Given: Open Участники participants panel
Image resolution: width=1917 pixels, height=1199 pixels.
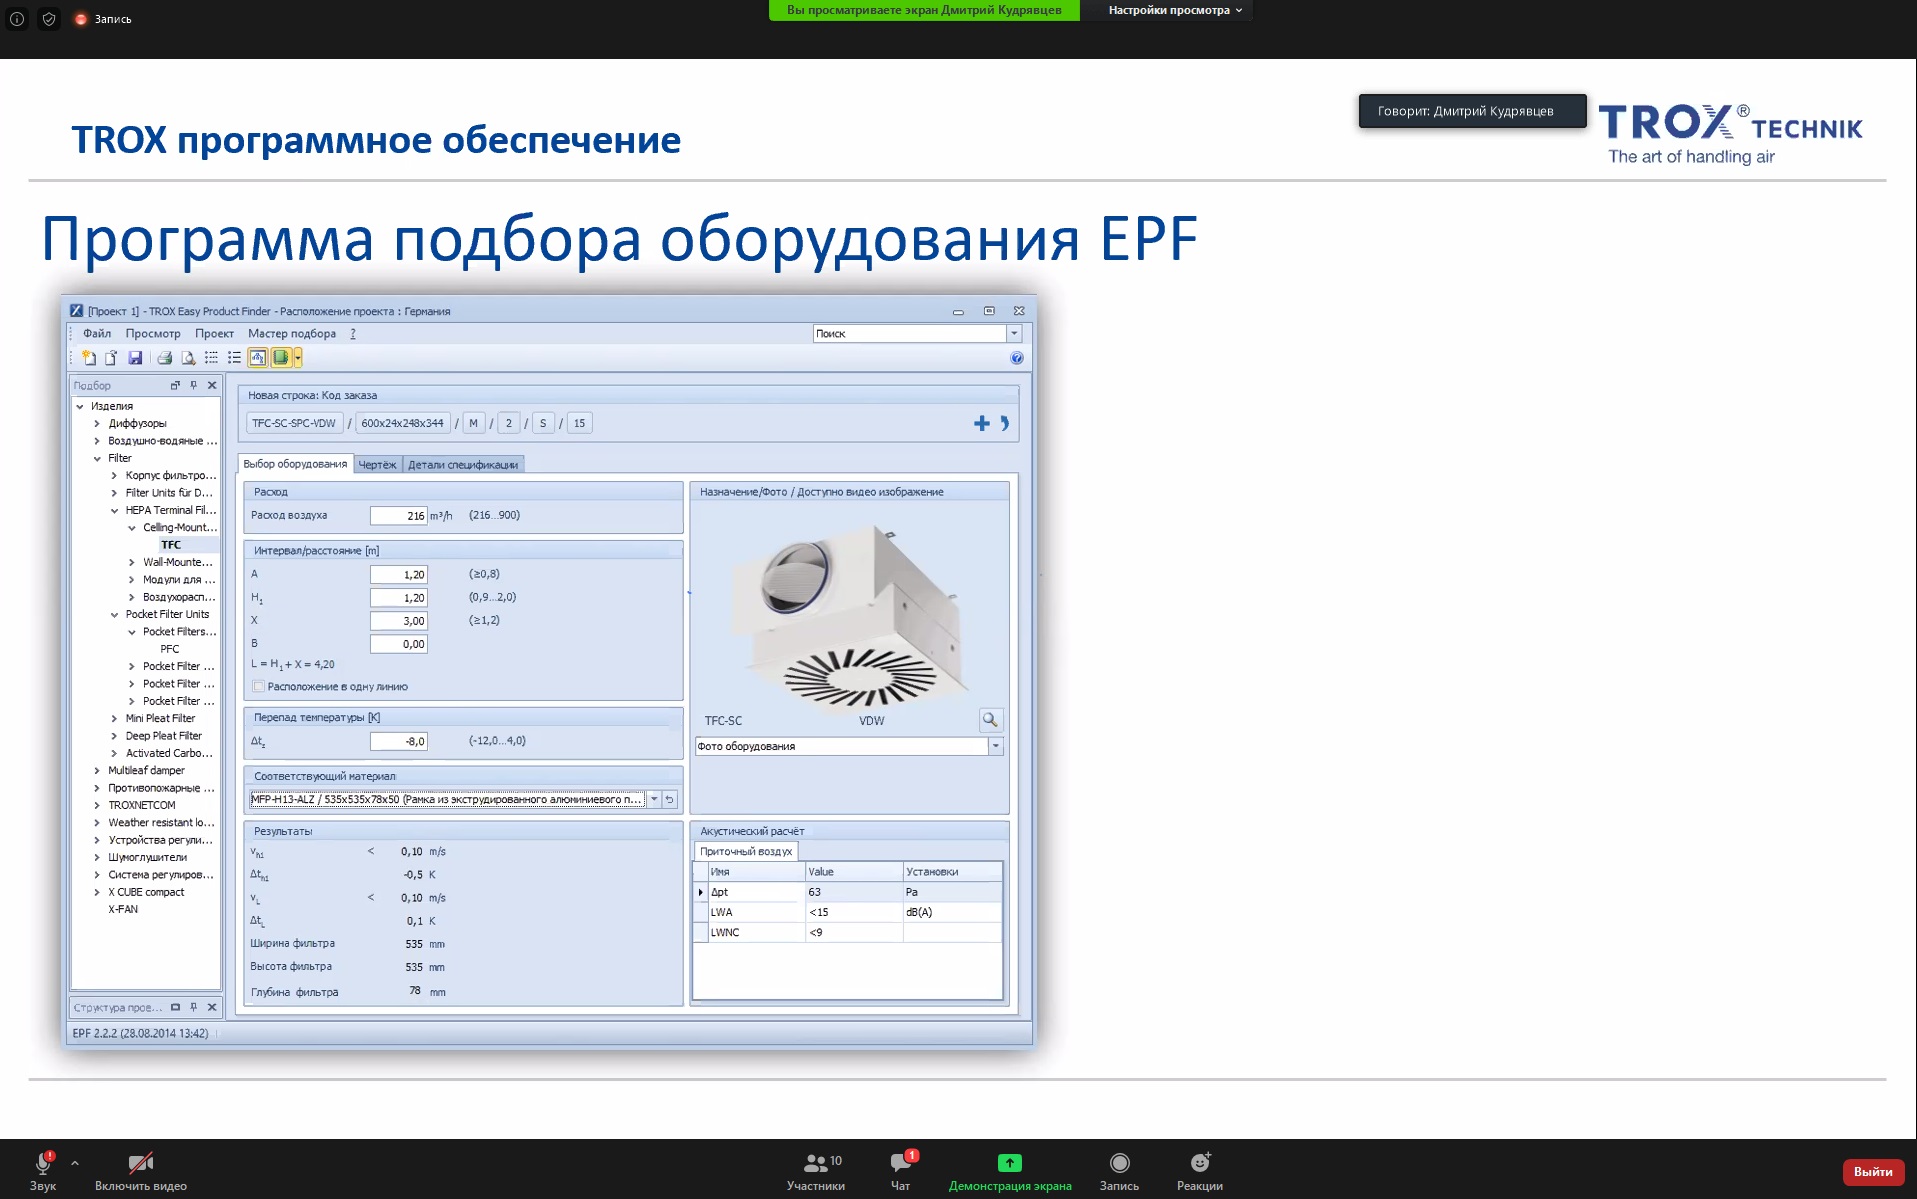Looking at the screenshot, I should pyautogui.click(x=816, y=1170).
